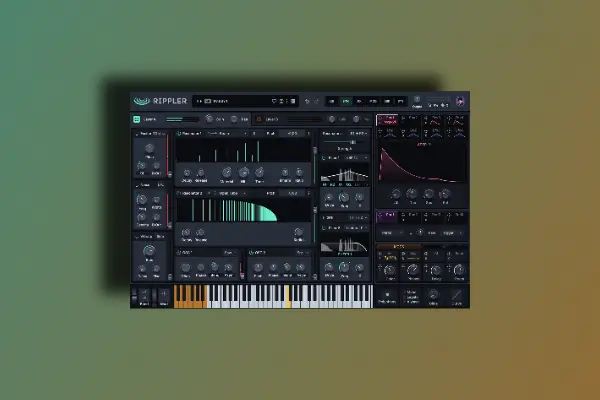Open Resonator 1 three-dot options menu
Viewport: 600px width, 400px height.
coord(308,134)
